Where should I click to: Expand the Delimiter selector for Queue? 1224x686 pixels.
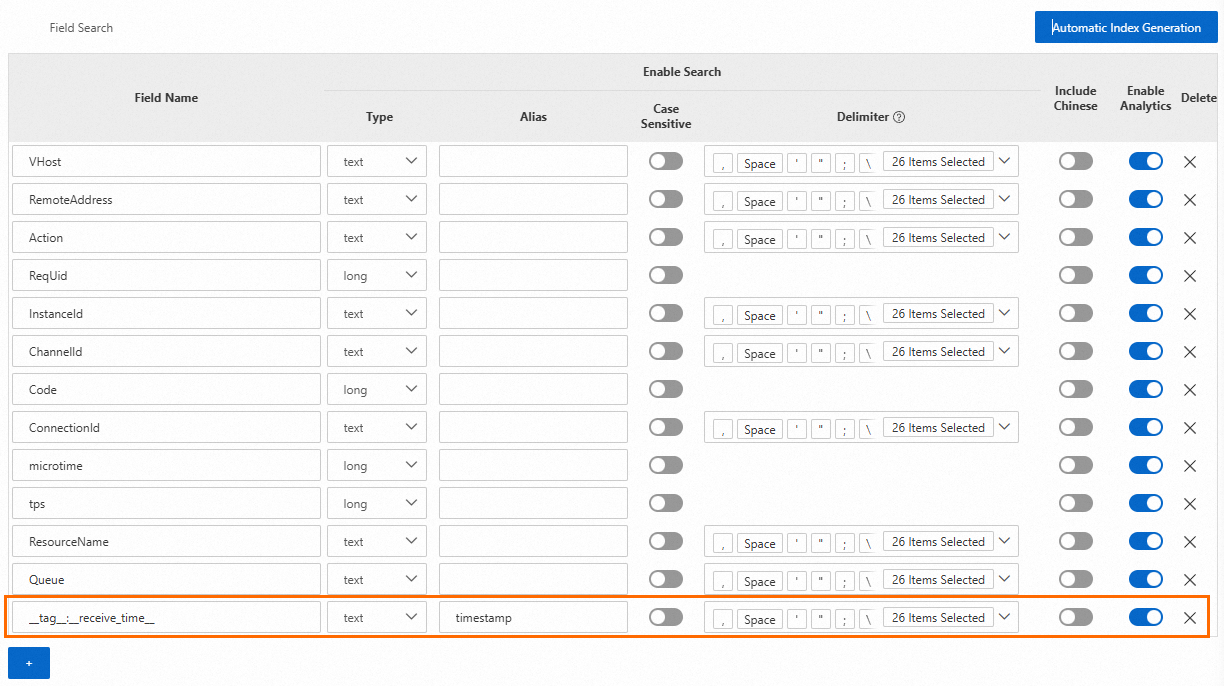point(1005,579)
